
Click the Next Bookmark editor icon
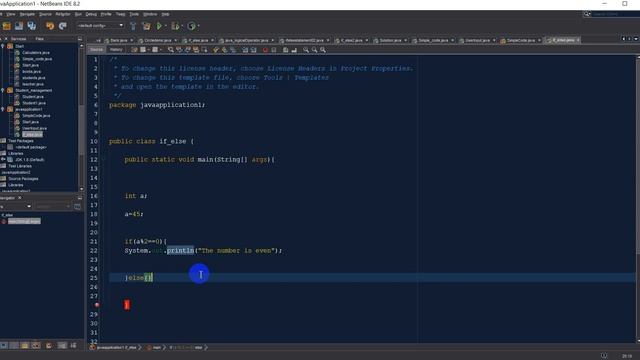[x=224, y=50]
